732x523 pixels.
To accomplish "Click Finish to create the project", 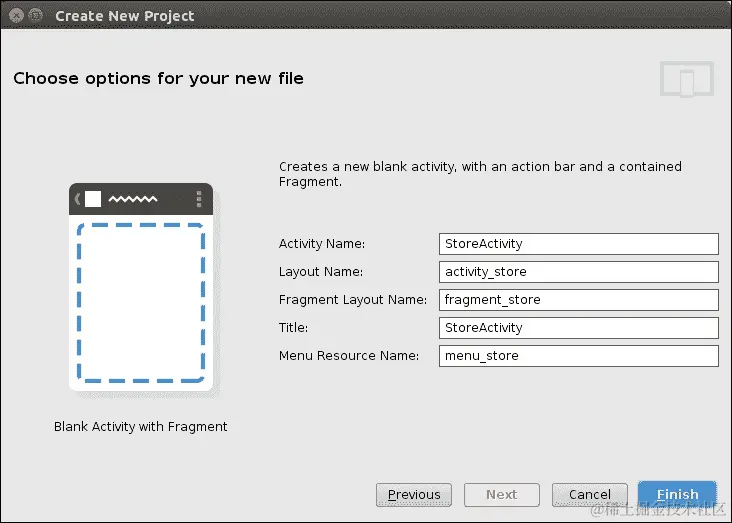I will pos(677,495).
